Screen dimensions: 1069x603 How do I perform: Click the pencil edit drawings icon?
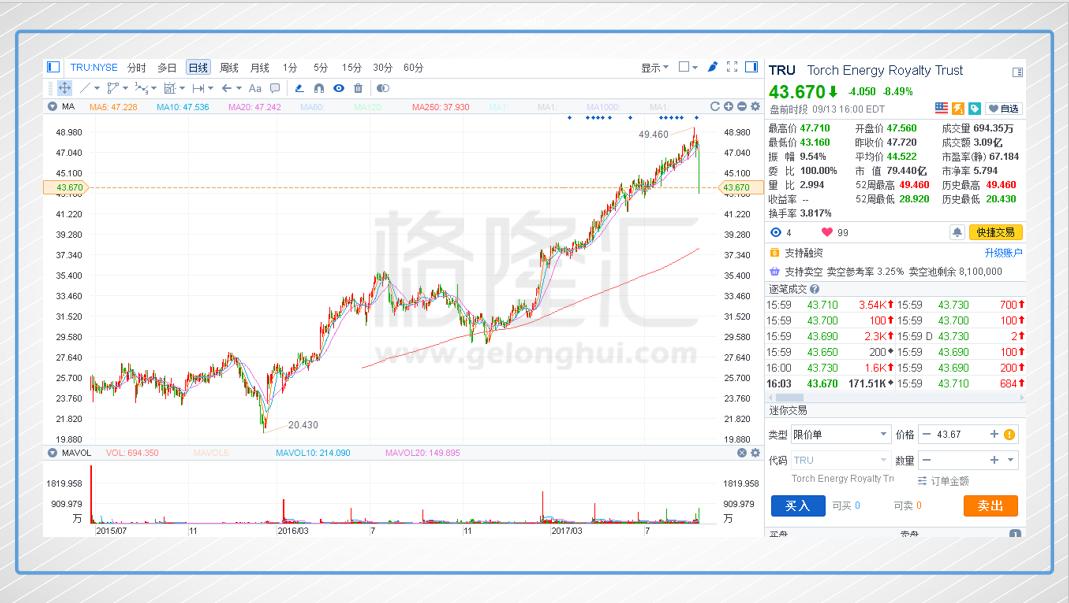pyautogui.click(x=299, y=88)
